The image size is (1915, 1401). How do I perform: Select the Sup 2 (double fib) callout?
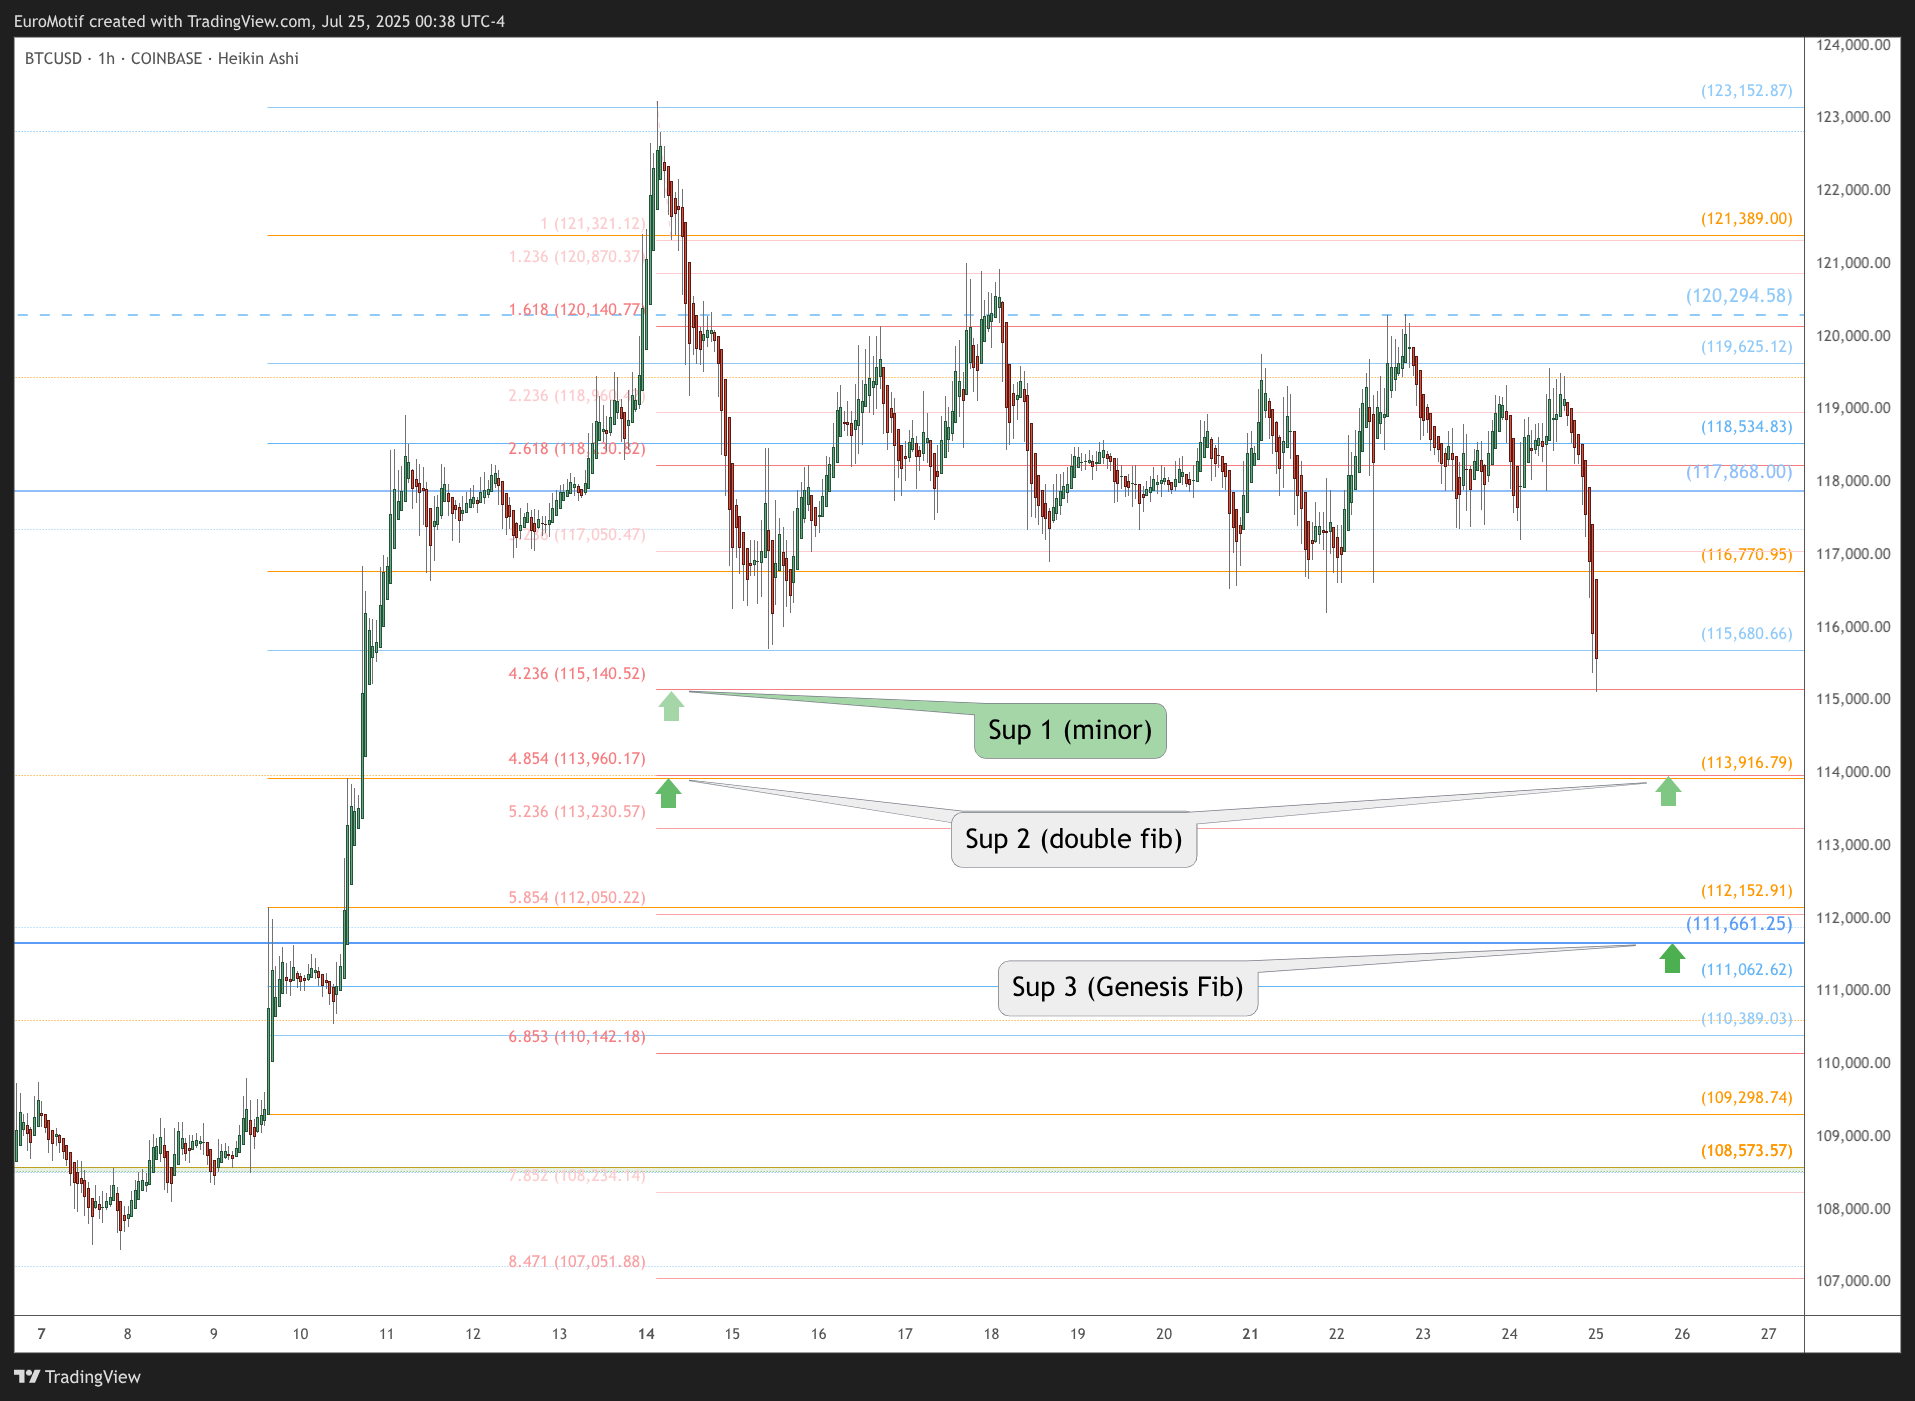1073,839
